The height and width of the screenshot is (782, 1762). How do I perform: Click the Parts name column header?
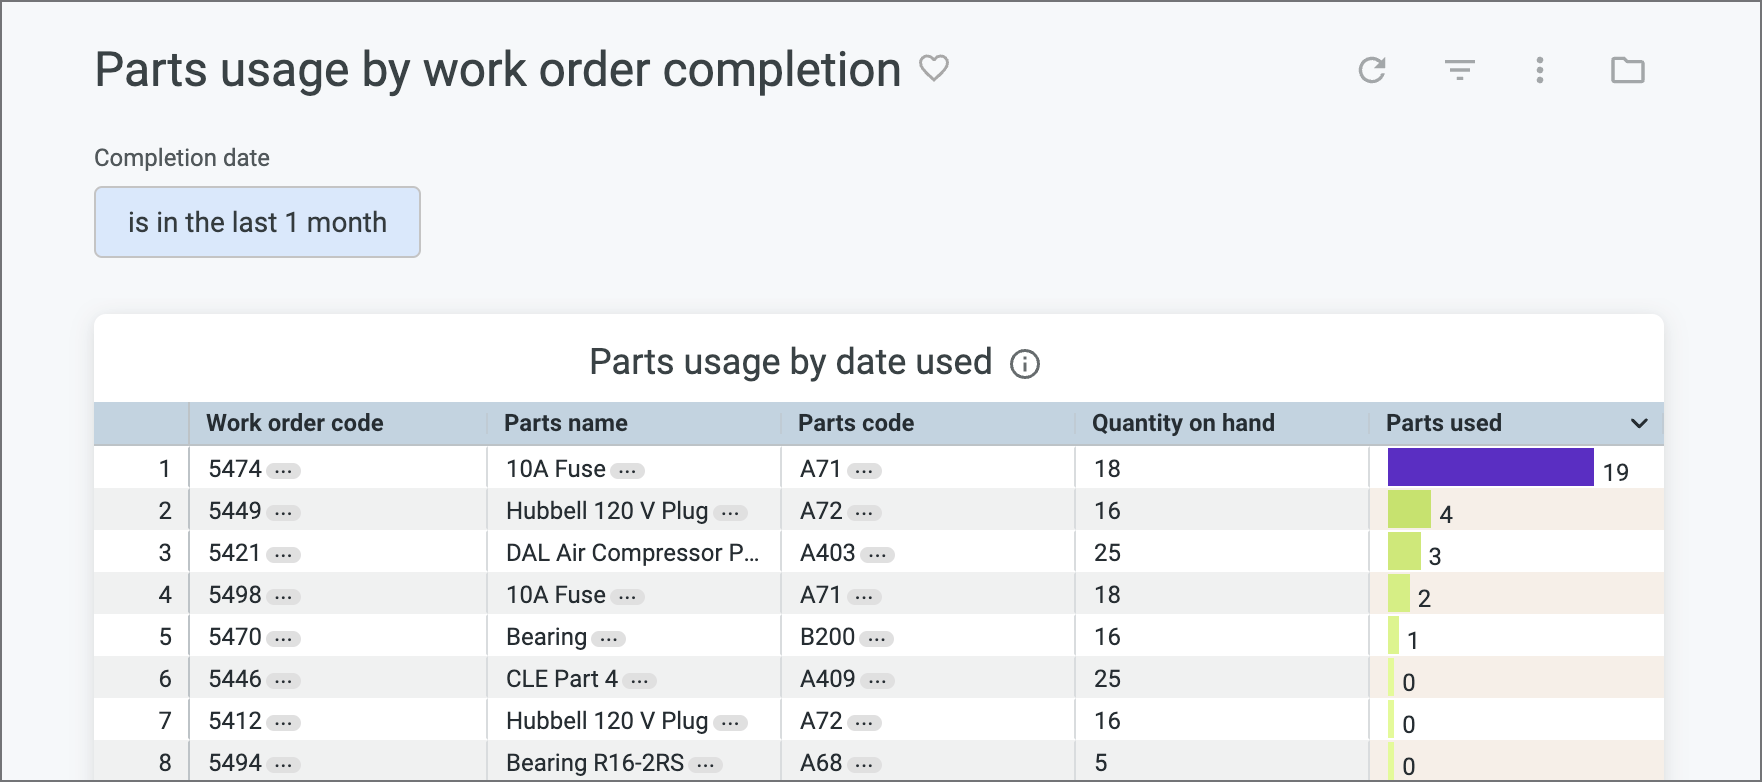tap(565, 423)
